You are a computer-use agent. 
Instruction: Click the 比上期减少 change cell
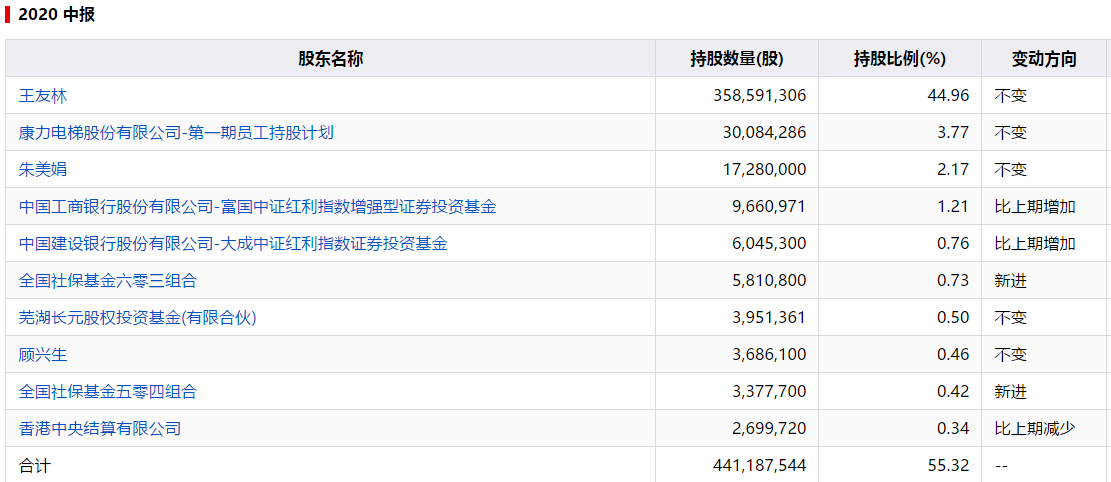(1035, 428)
